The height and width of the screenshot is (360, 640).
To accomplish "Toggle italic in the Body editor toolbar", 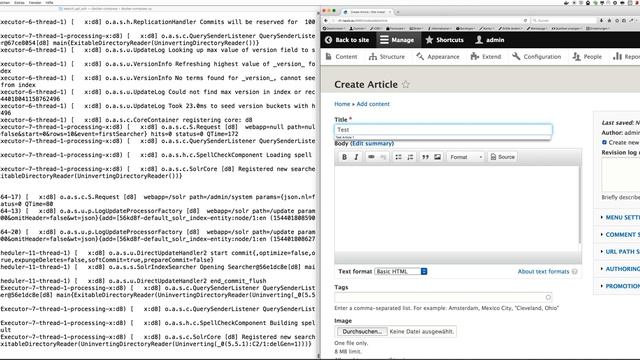I will pyautogui.click(x=356, y=157).
